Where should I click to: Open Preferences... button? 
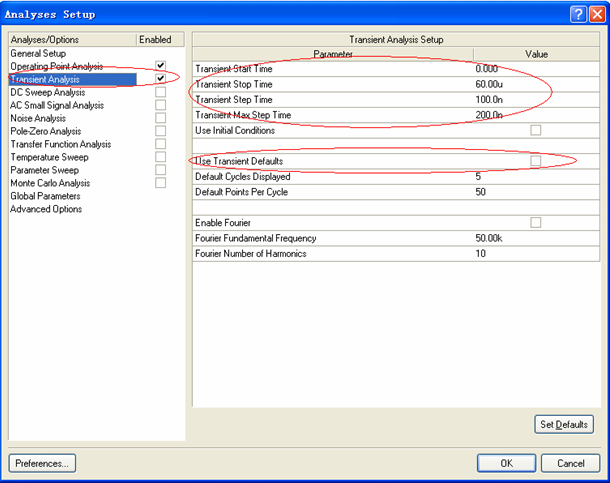tap(42, 463)
